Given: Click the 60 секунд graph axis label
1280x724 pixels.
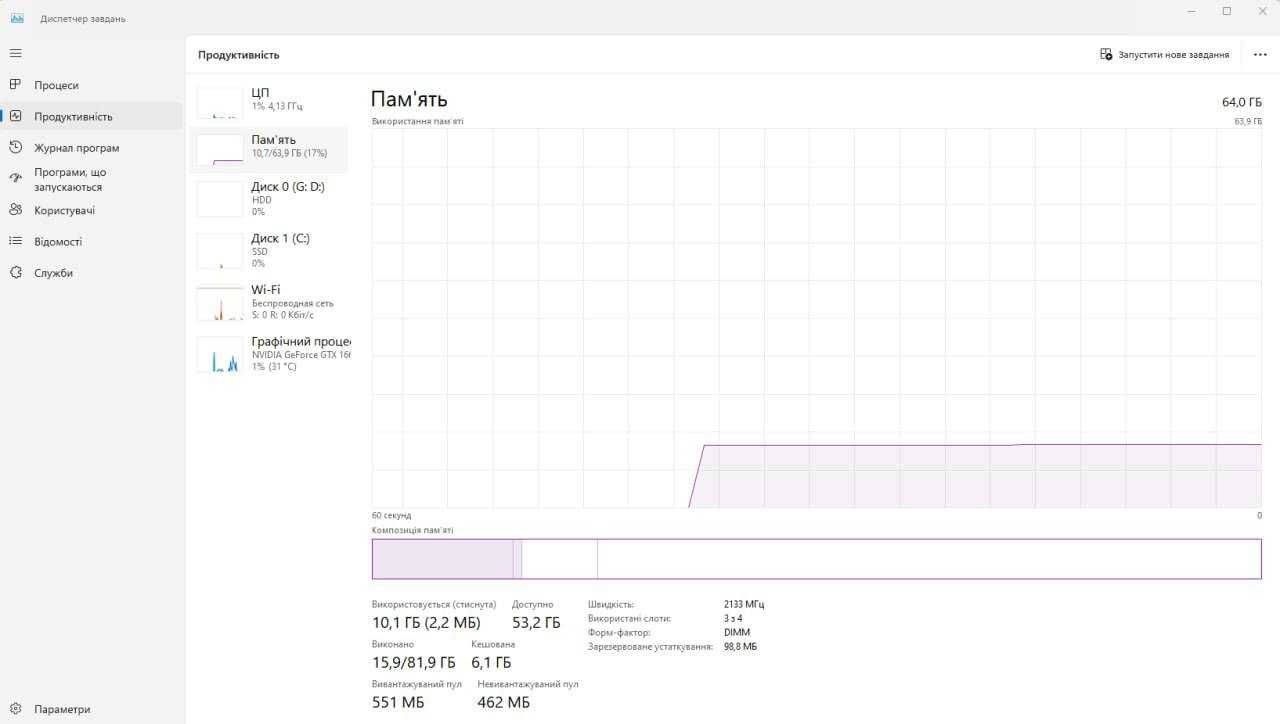Looking at the screenshot, I should point(391,515).
